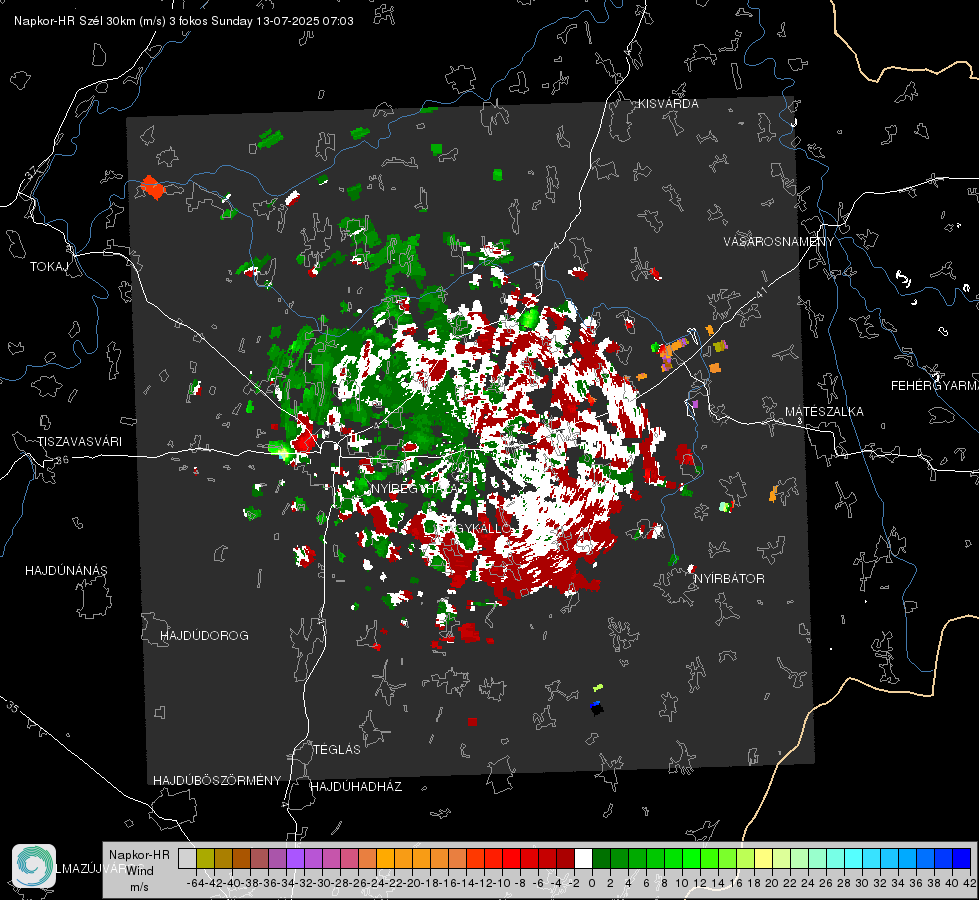979x900 pixels.
Task: Click the 0 value on the legend scale
Action: tap(592, 883)
